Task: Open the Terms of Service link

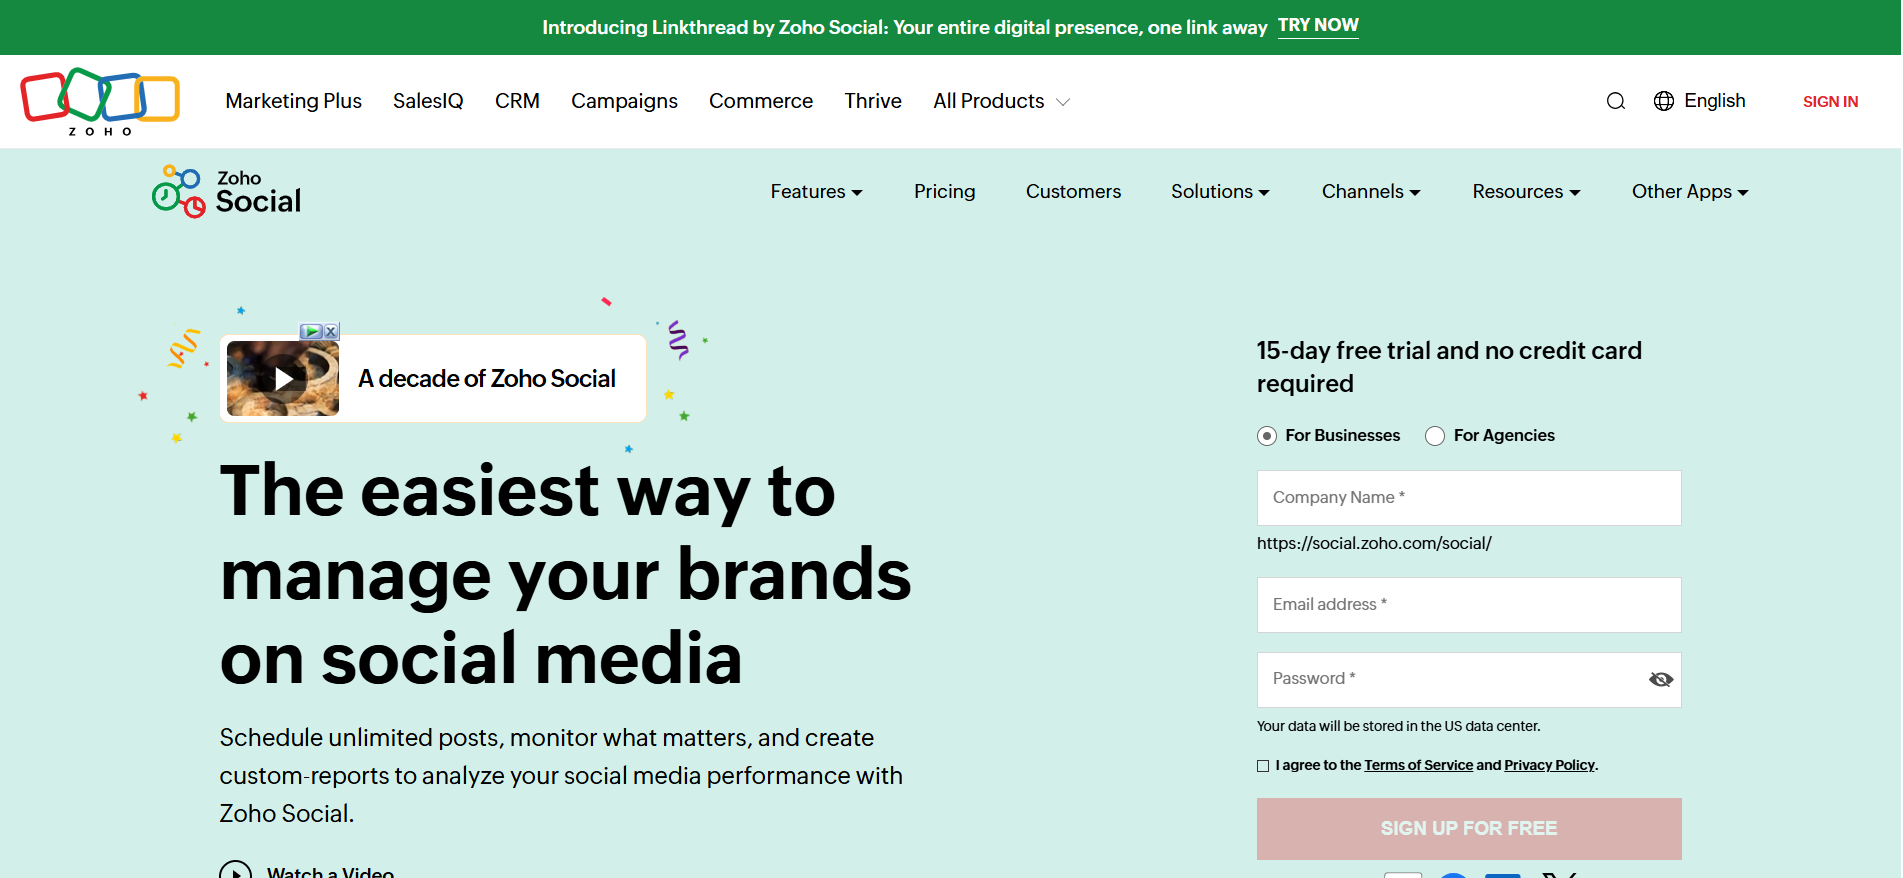Action: [1418, 766]
